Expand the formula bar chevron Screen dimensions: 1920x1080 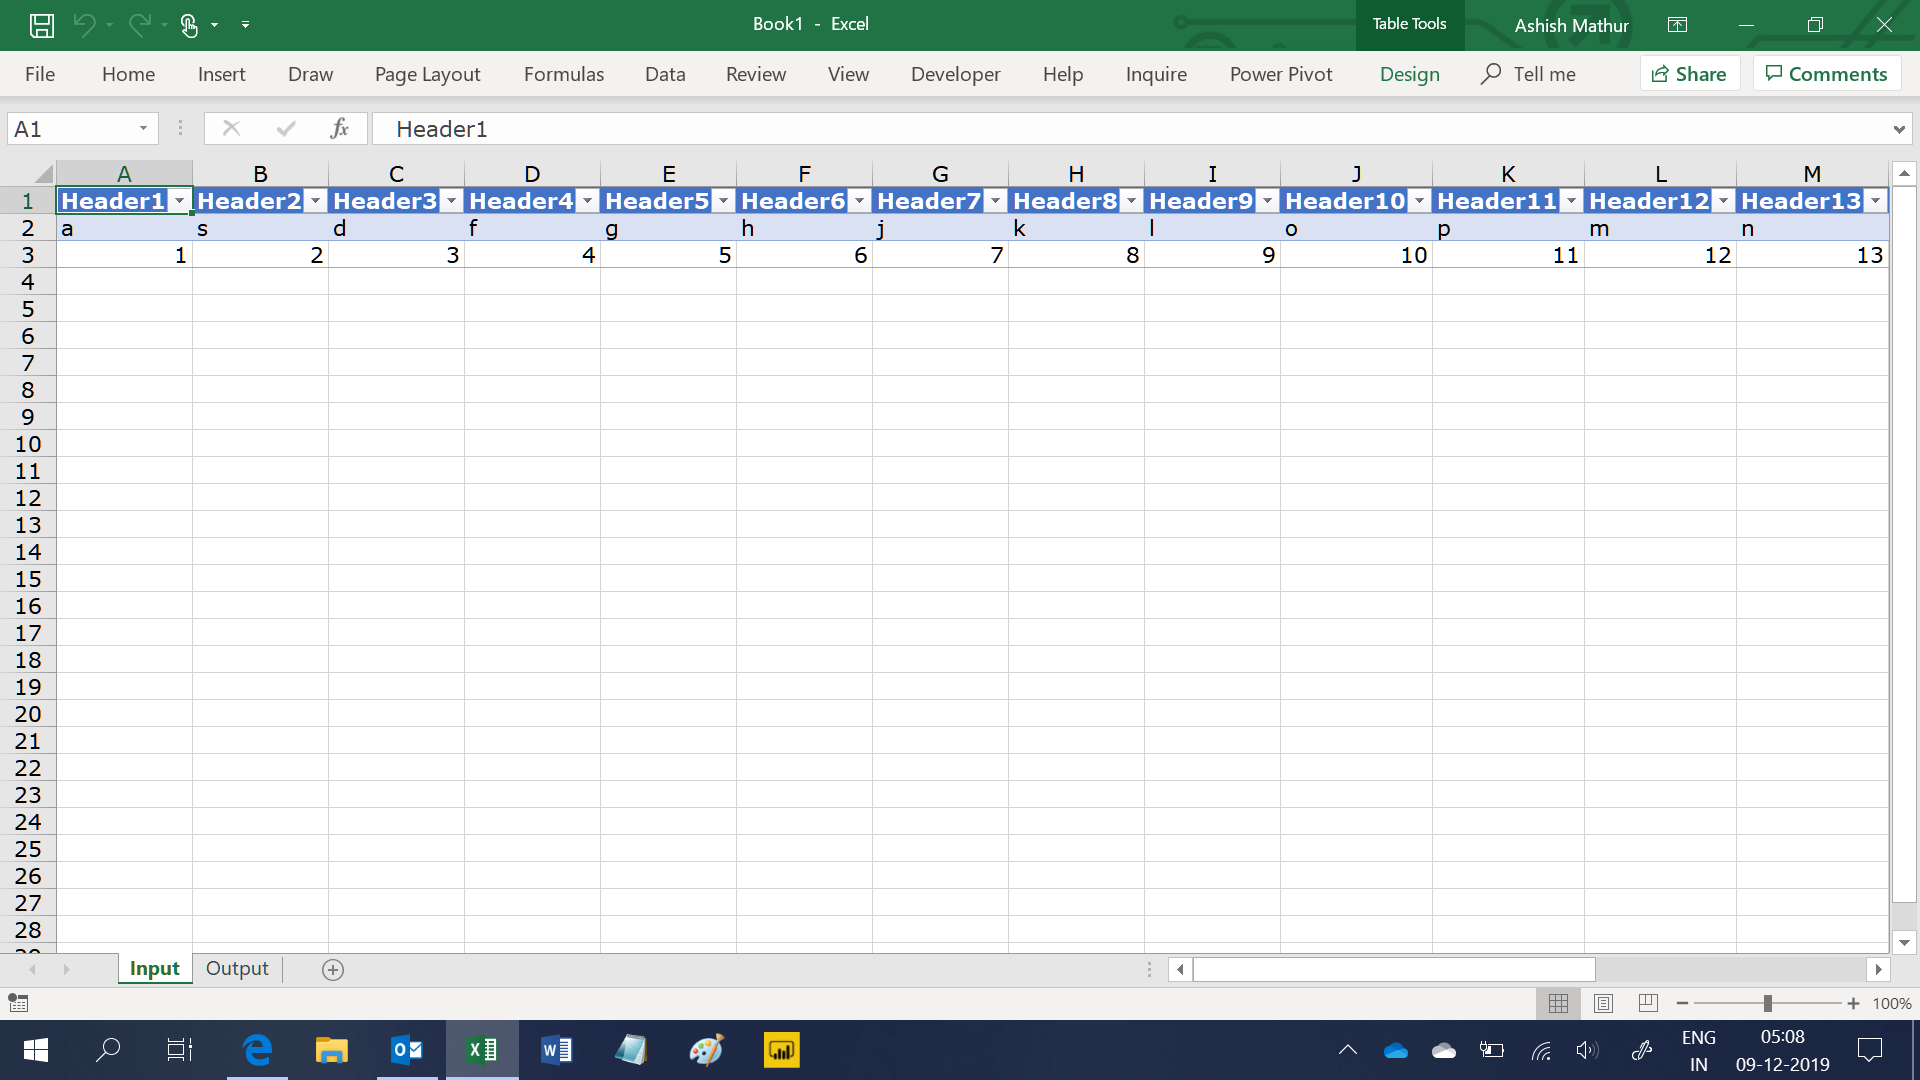coord(1898,129)
